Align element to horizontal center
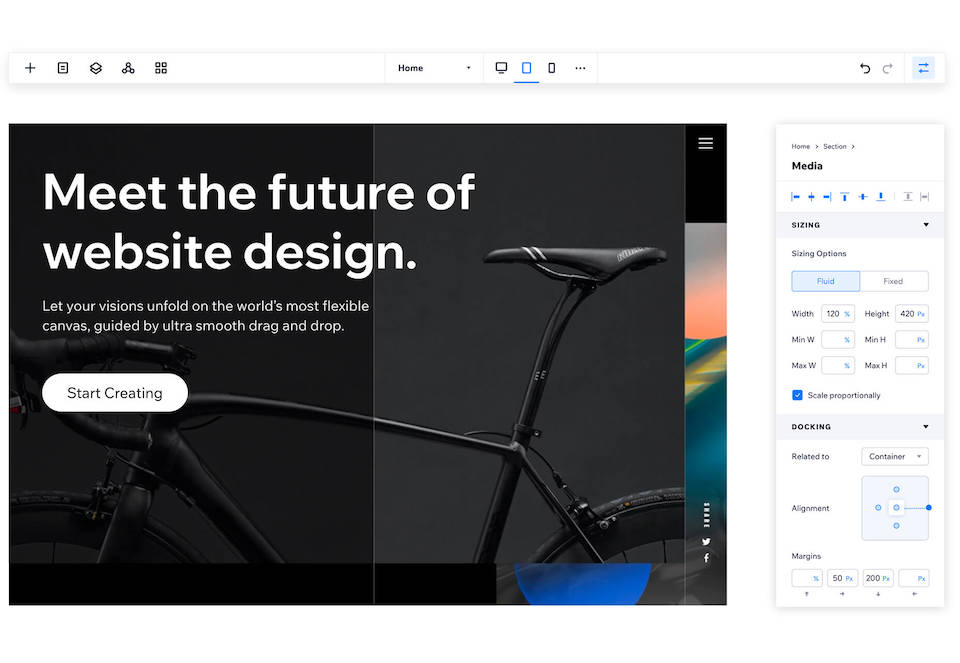Screen dimensions: 960x663 click(x=811, y=197)
